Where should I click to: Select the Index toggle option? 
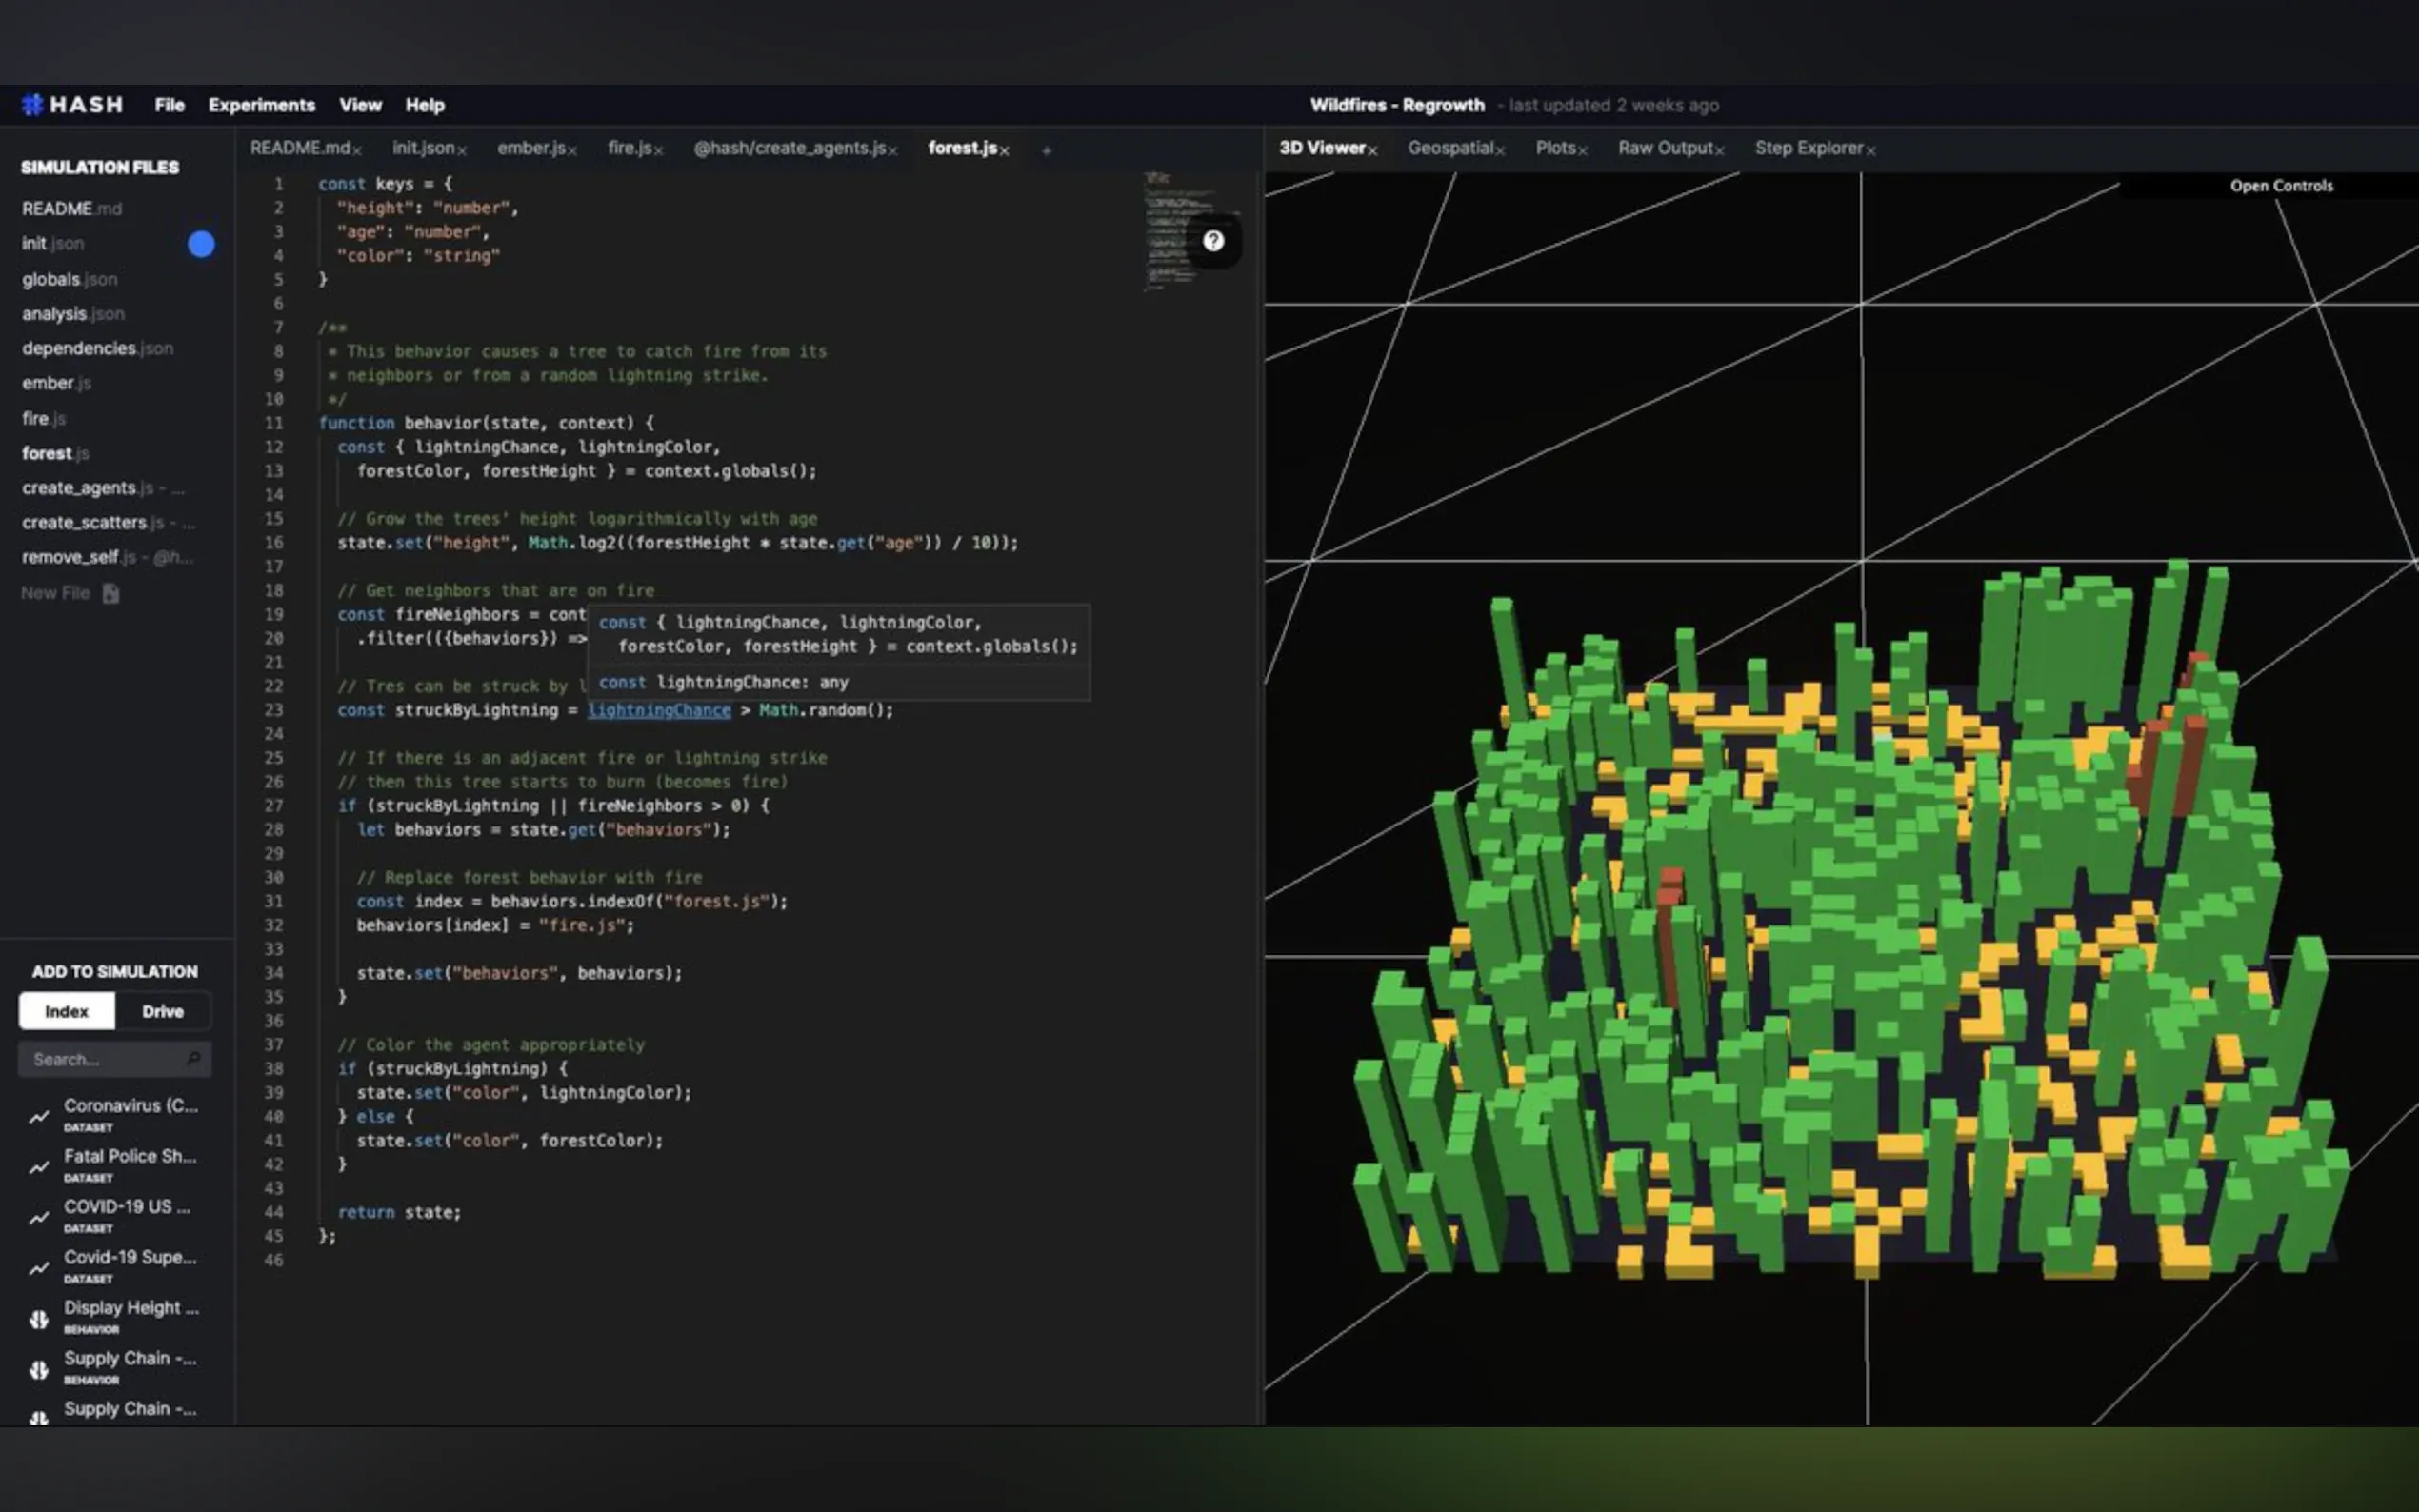[67, 1011]
